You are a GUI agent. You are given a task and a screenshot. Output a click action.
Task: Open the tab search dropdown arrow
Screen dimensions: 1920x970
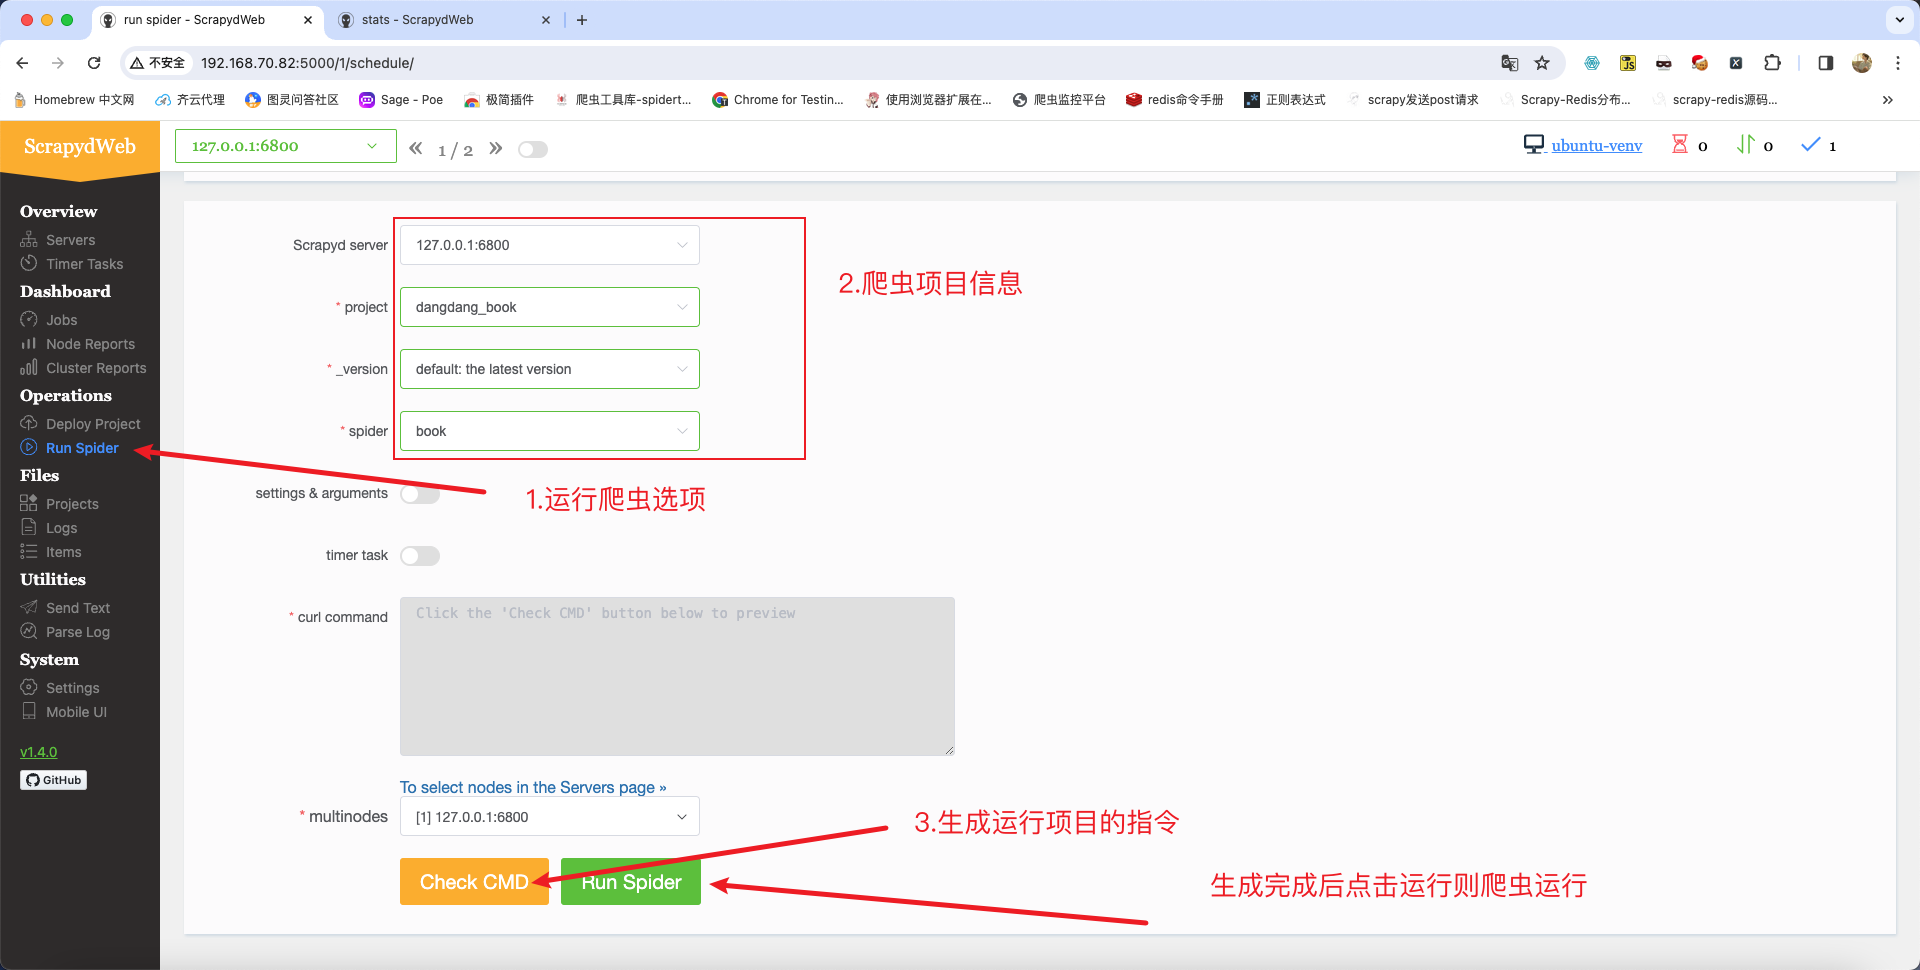click(1899, 19)
